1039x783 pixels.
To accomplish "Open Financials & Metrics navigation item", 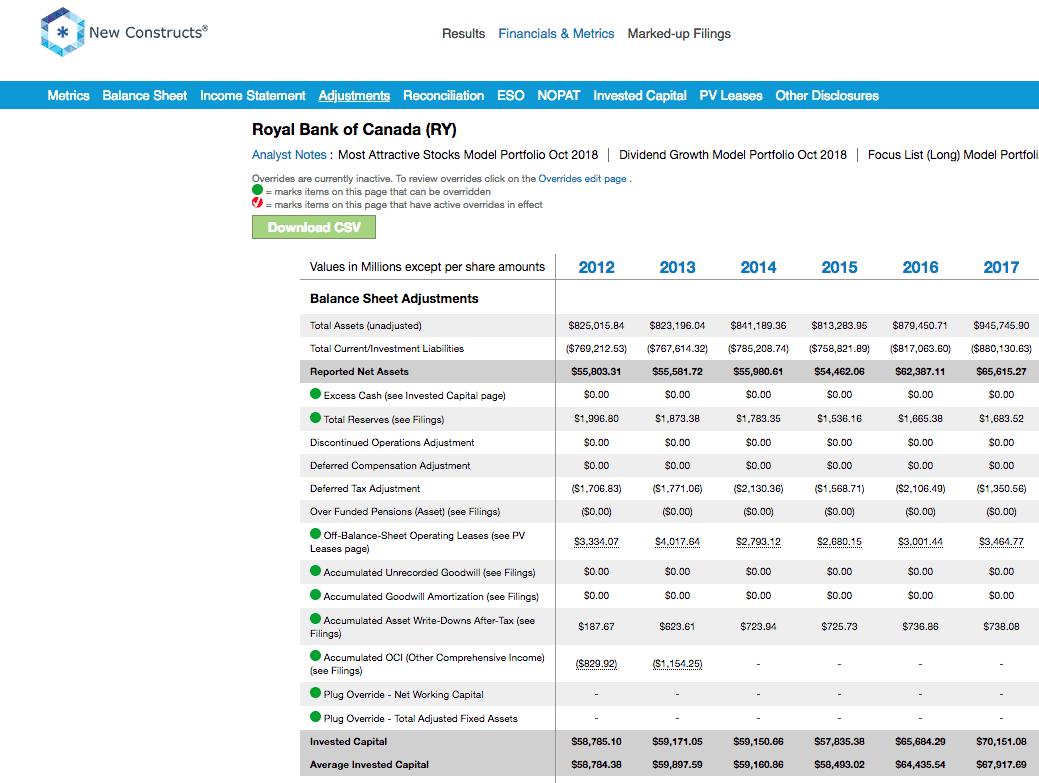I will point(556,34).
